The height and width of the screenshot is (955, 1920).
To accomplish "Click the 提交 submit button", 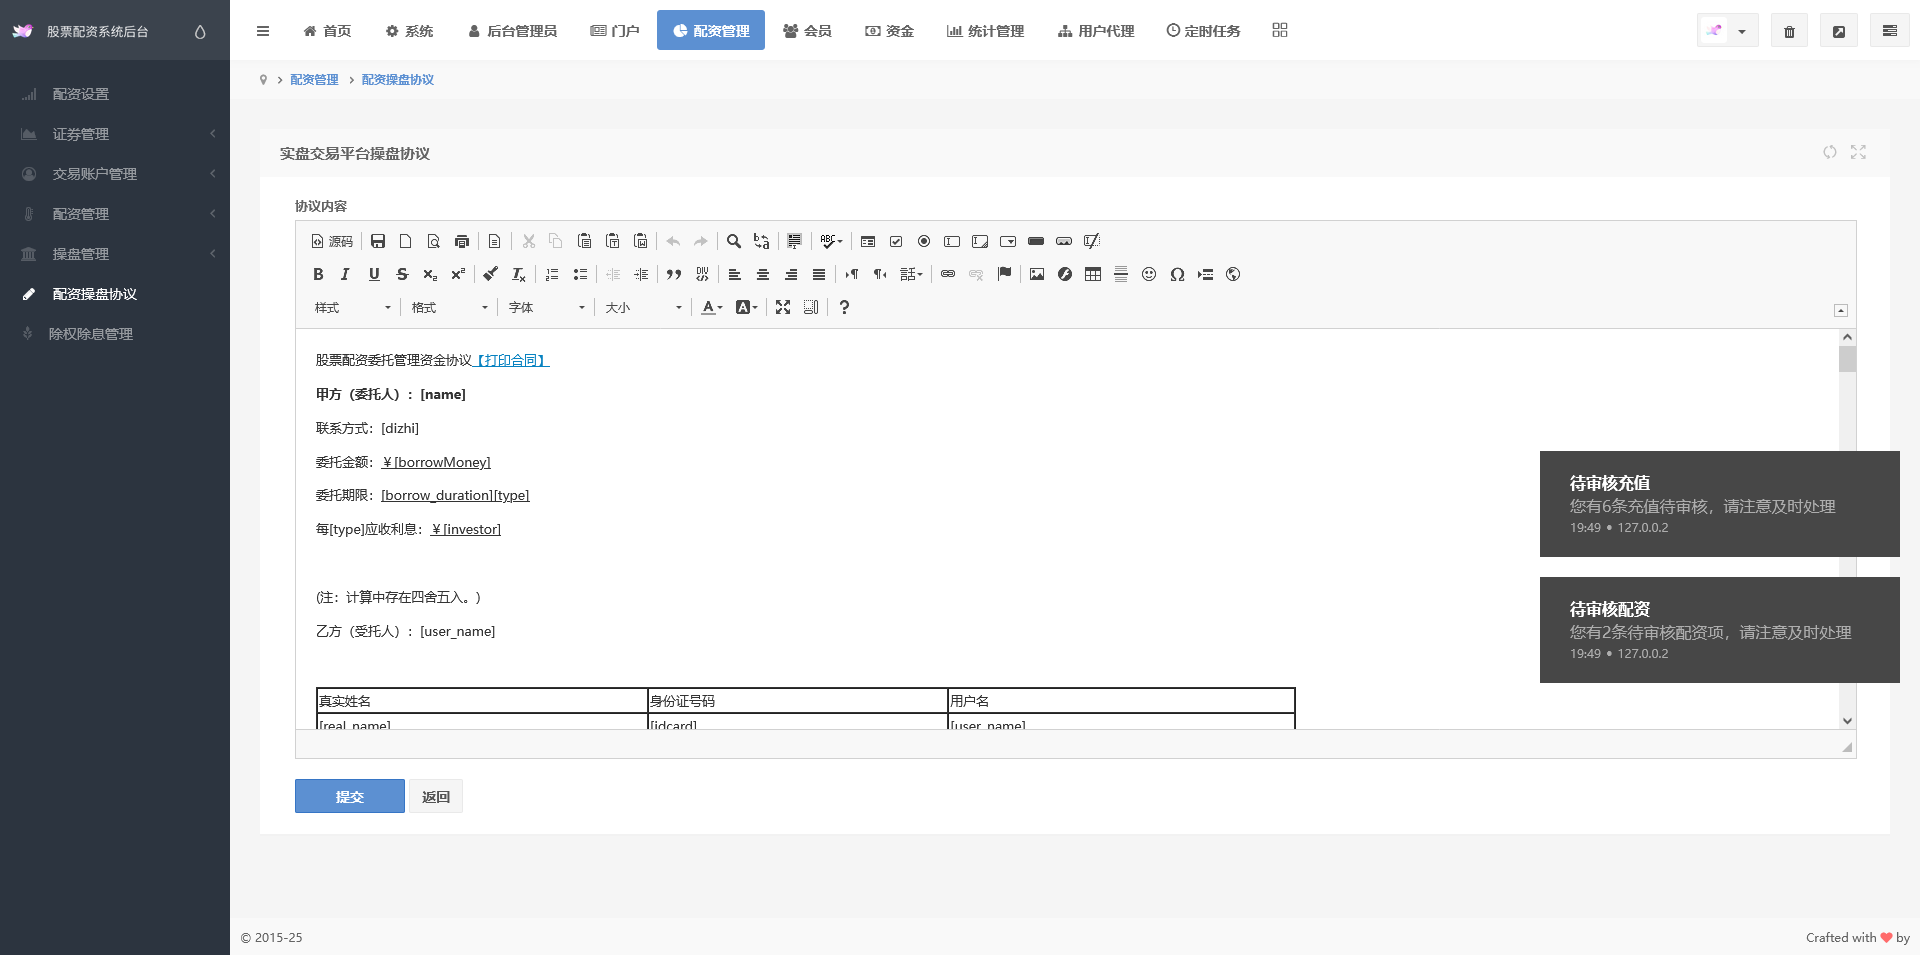I will click(x=350, y=796).
